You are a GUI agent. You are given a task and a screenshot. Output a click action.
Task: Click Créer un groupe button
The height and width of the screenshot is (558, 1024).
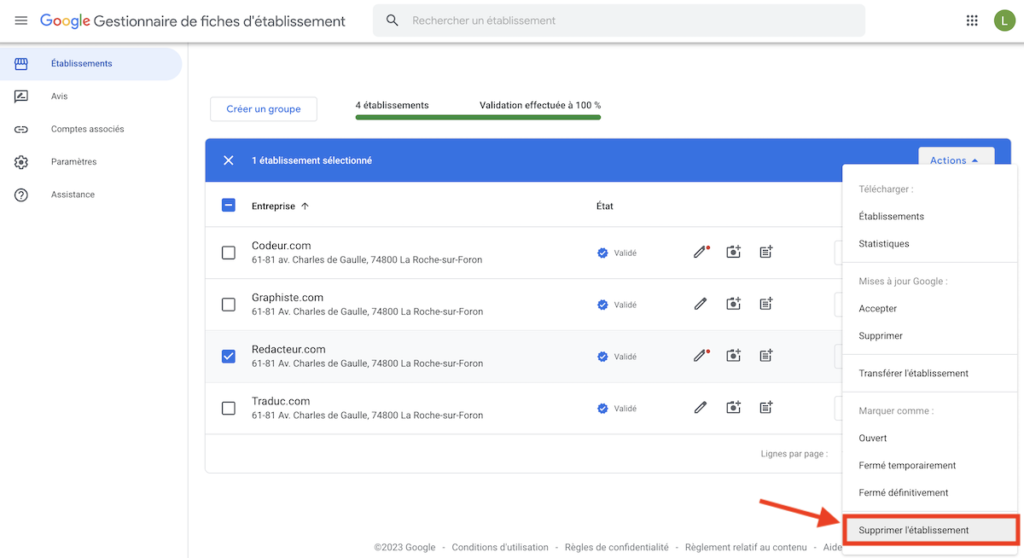(x=263, y=109)
